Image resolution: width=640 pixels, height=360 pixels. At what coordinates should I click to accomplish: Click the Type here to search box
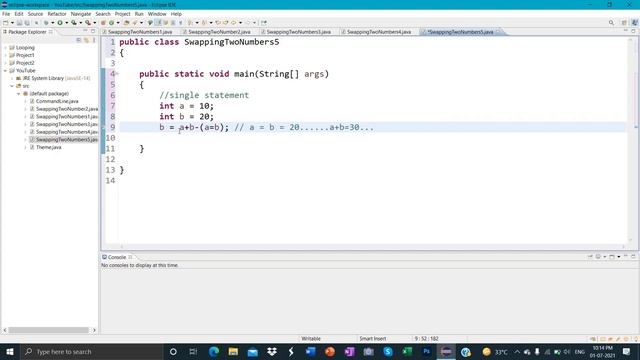(92, 351)
